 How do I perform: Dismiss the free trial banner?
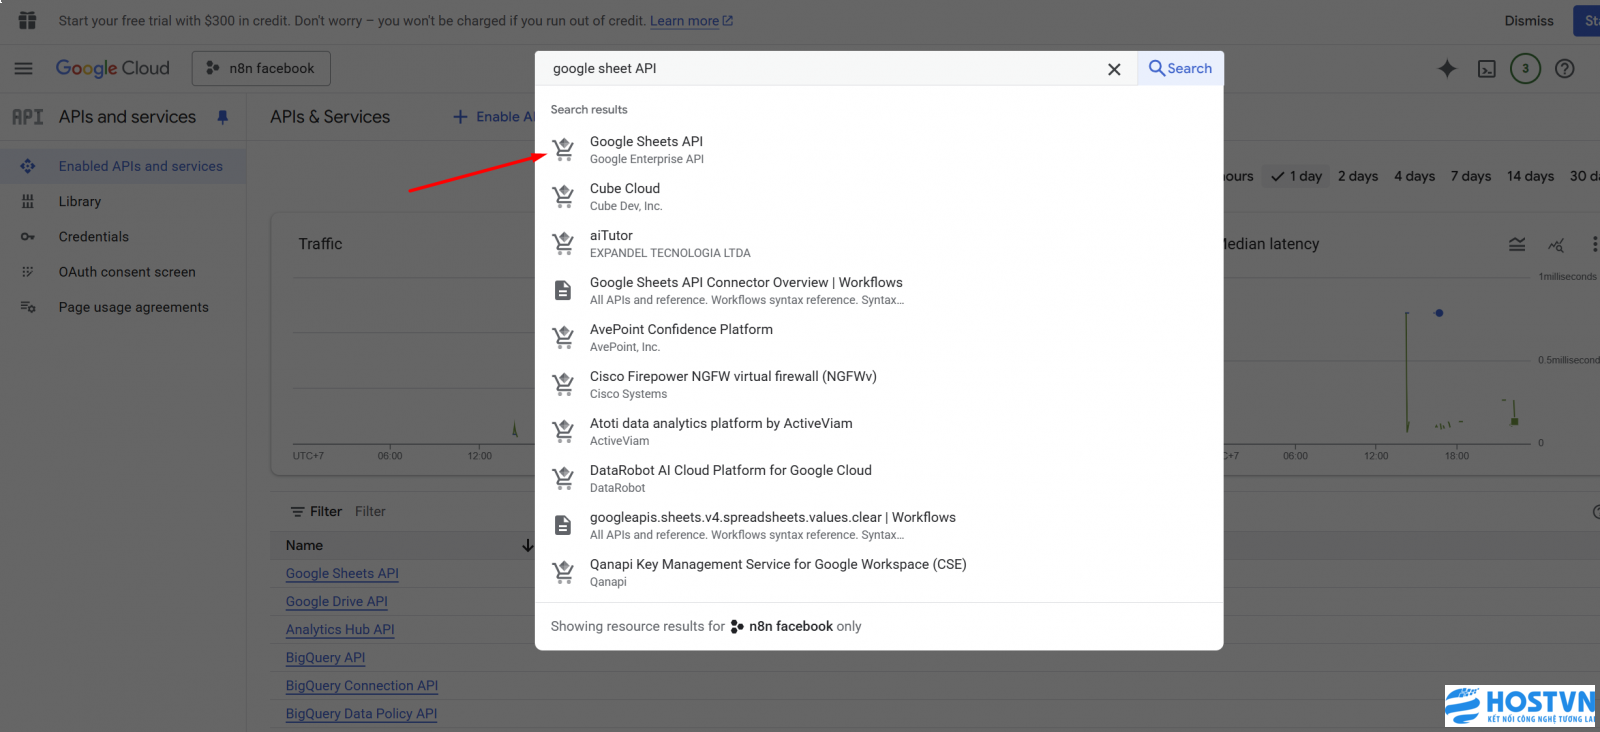coord(1529,21)
